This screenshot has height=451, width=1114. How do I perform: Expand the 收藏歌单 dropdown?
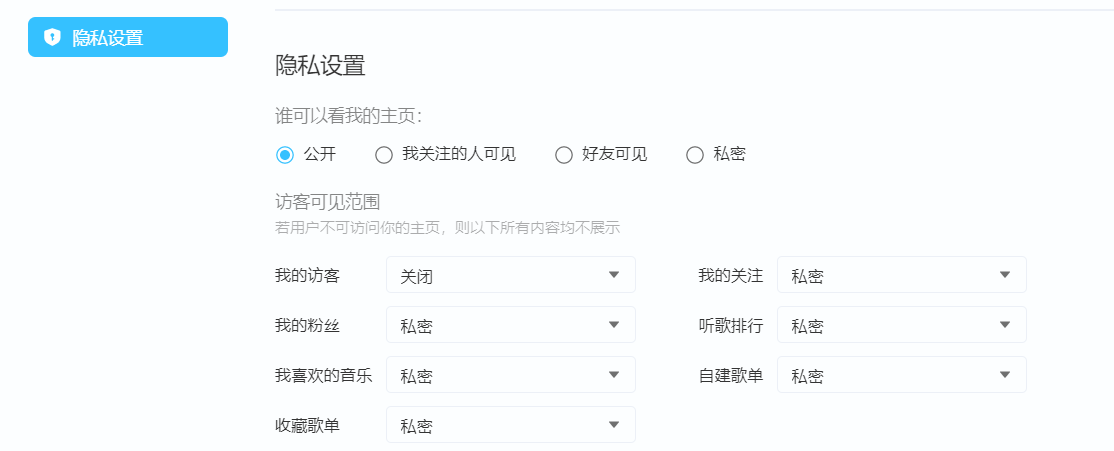[511, 425]
